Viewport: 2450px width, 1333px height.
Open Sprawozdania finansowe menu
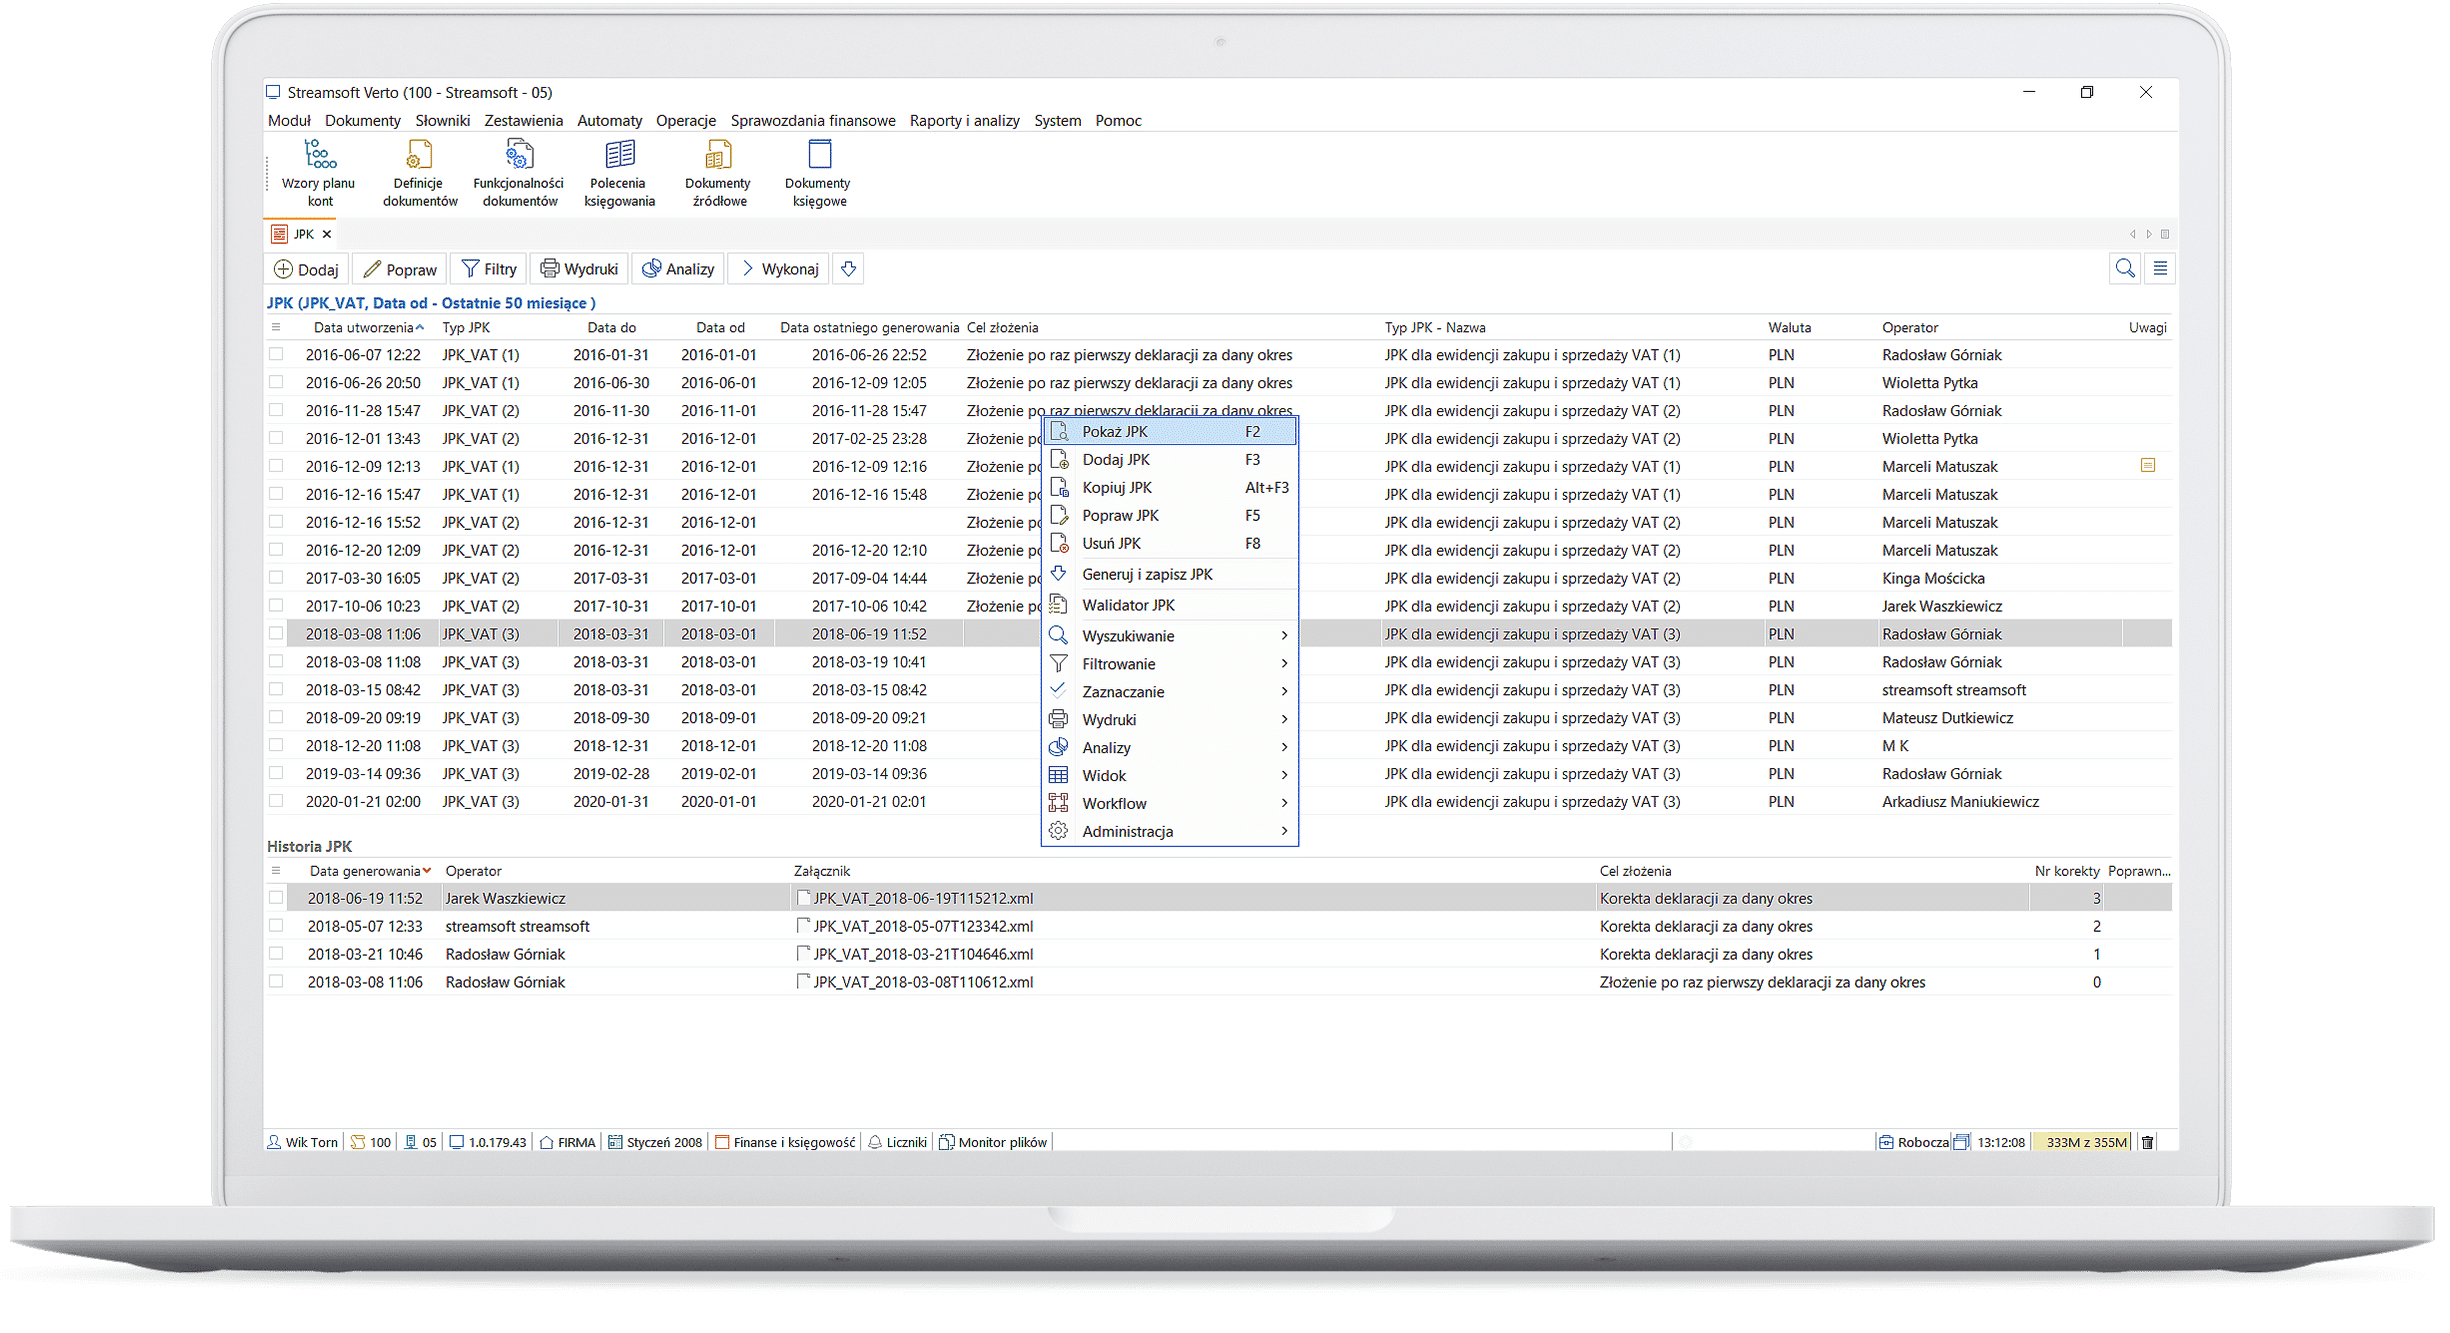tap(813, 120)
